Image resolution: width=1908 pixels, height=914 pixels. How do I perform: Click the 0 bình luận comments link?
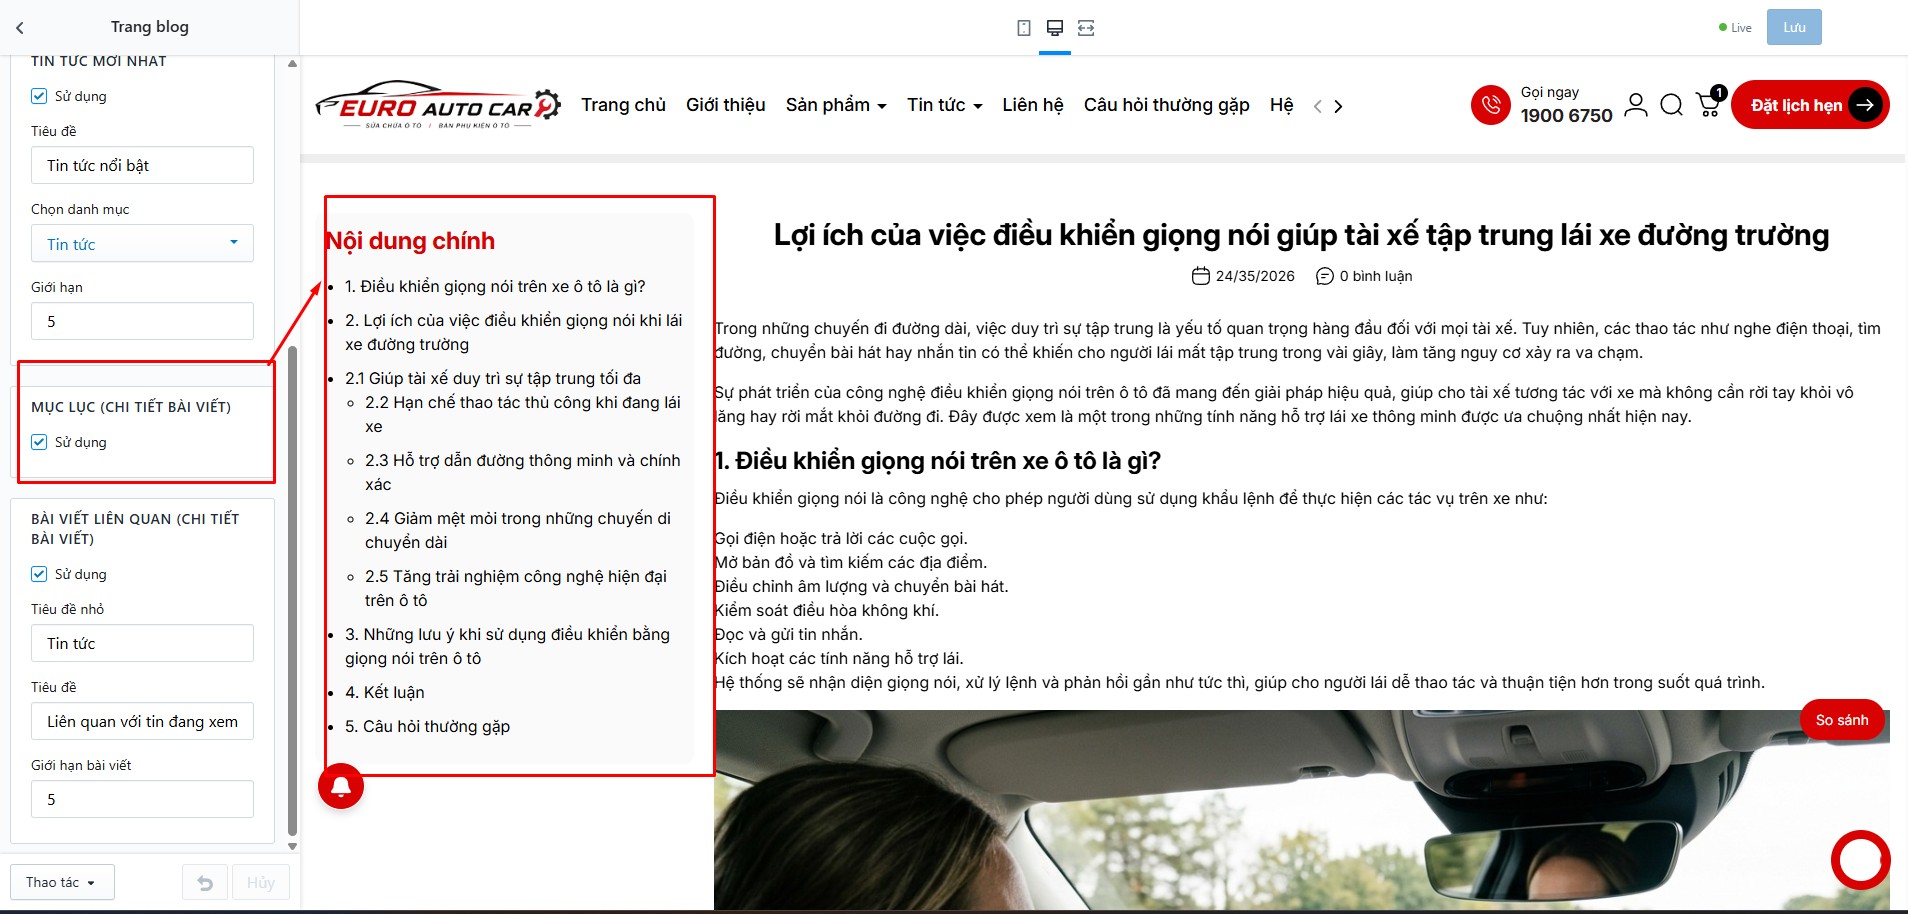(1376, 276)
